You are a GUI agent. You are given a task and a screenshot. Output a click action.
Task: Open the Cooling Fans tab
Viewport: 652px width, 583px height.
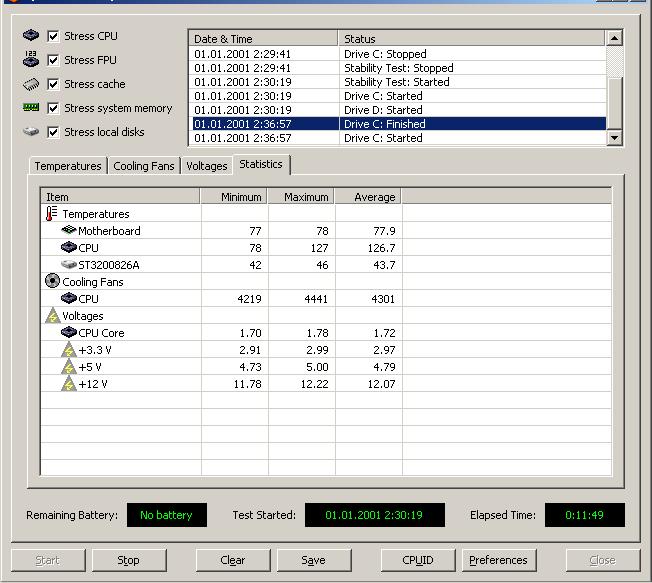point(144,166)
